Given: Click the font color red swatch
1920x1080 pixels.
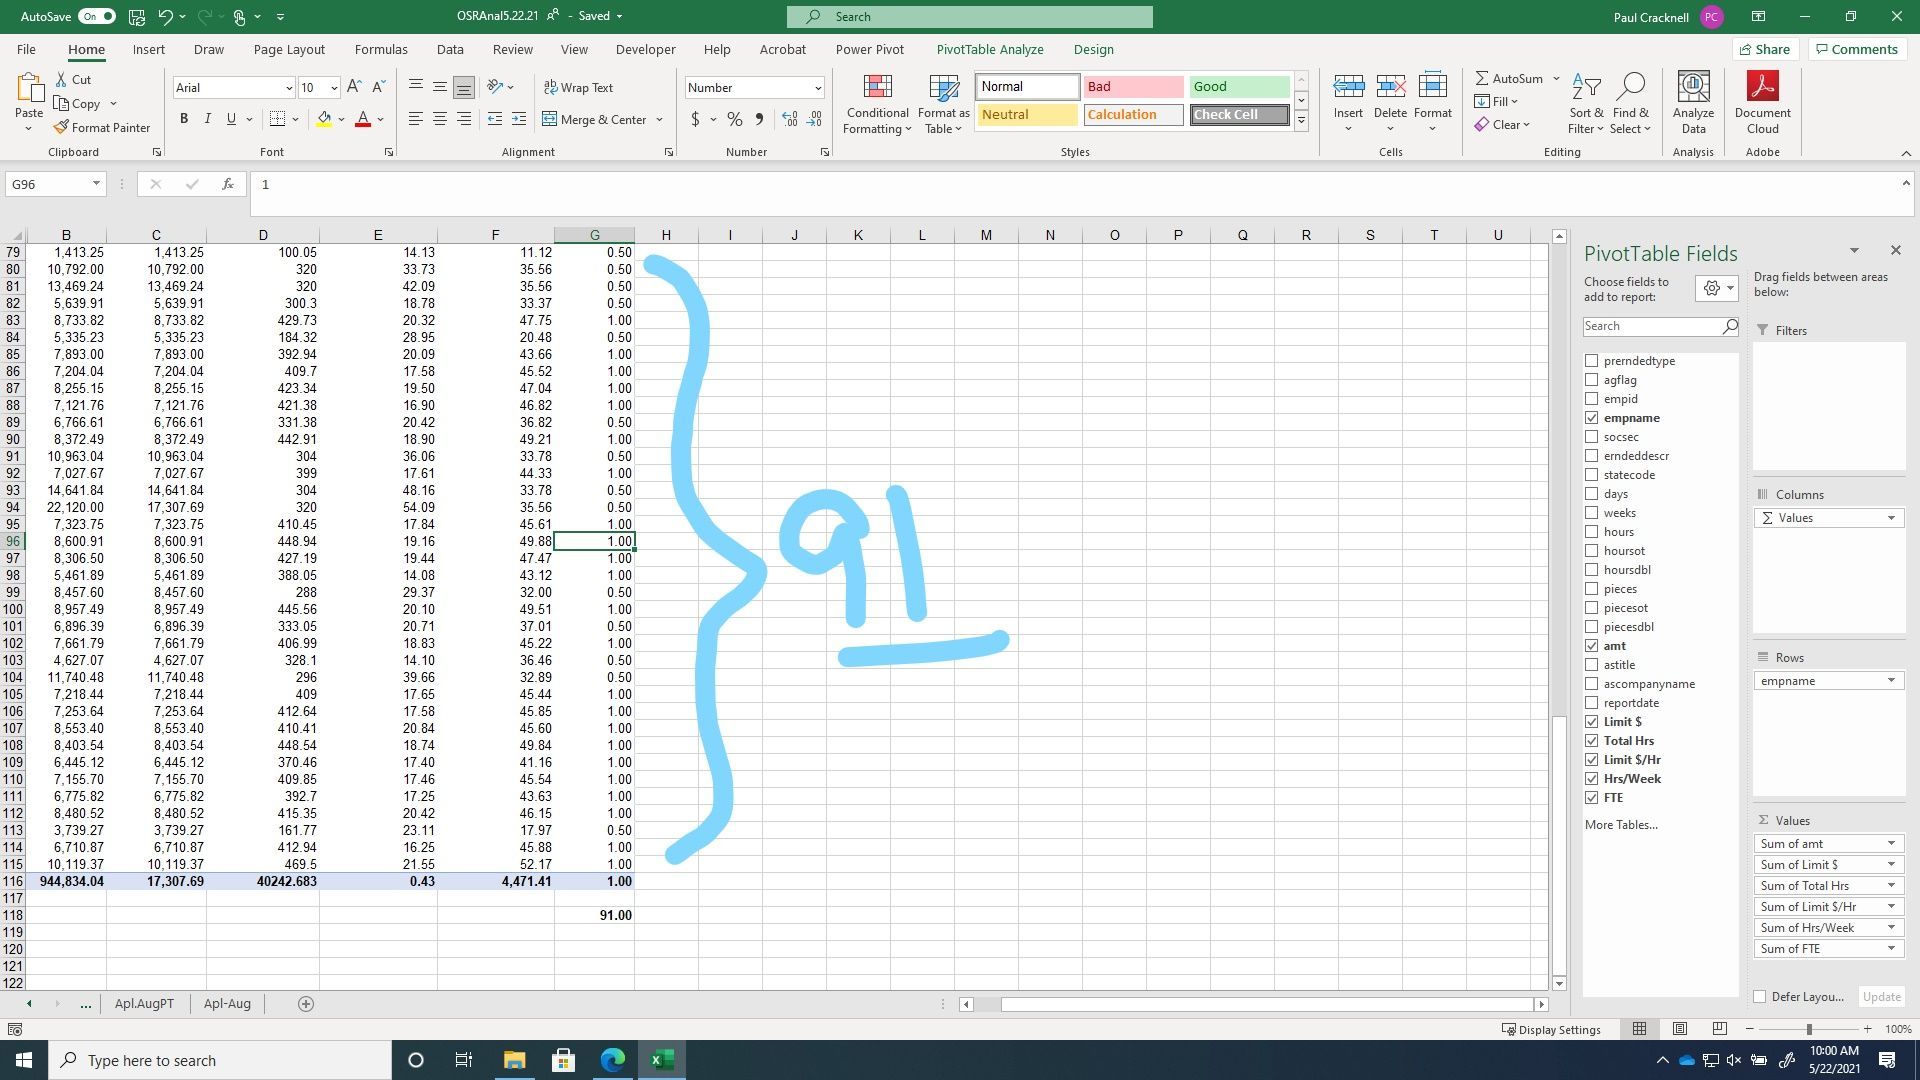Looking at the screenshot, I should point(363,119).
